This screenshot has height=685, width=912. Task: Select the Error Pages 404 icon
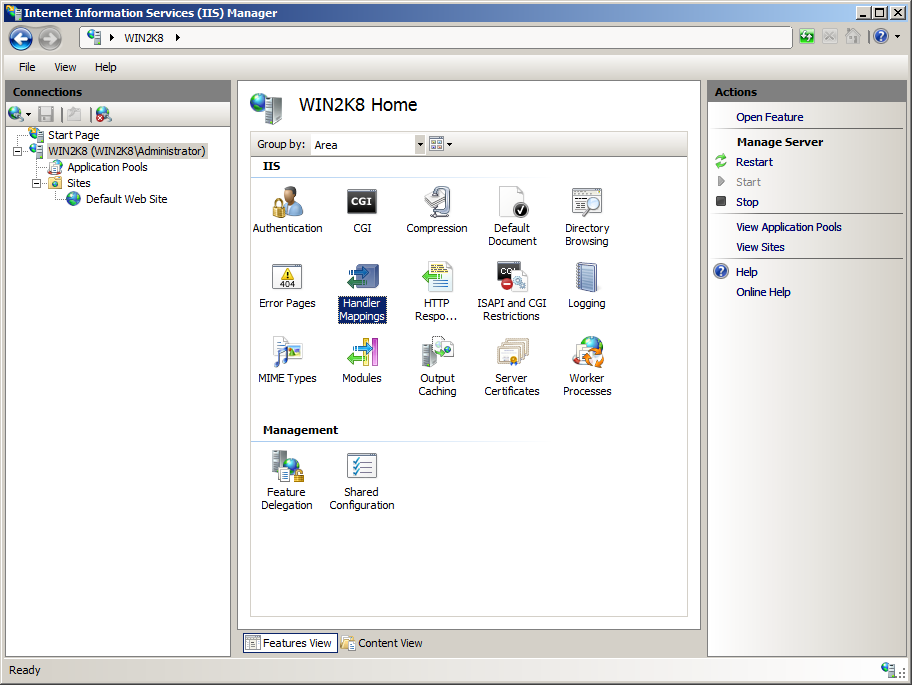click(x=287, y=278)
